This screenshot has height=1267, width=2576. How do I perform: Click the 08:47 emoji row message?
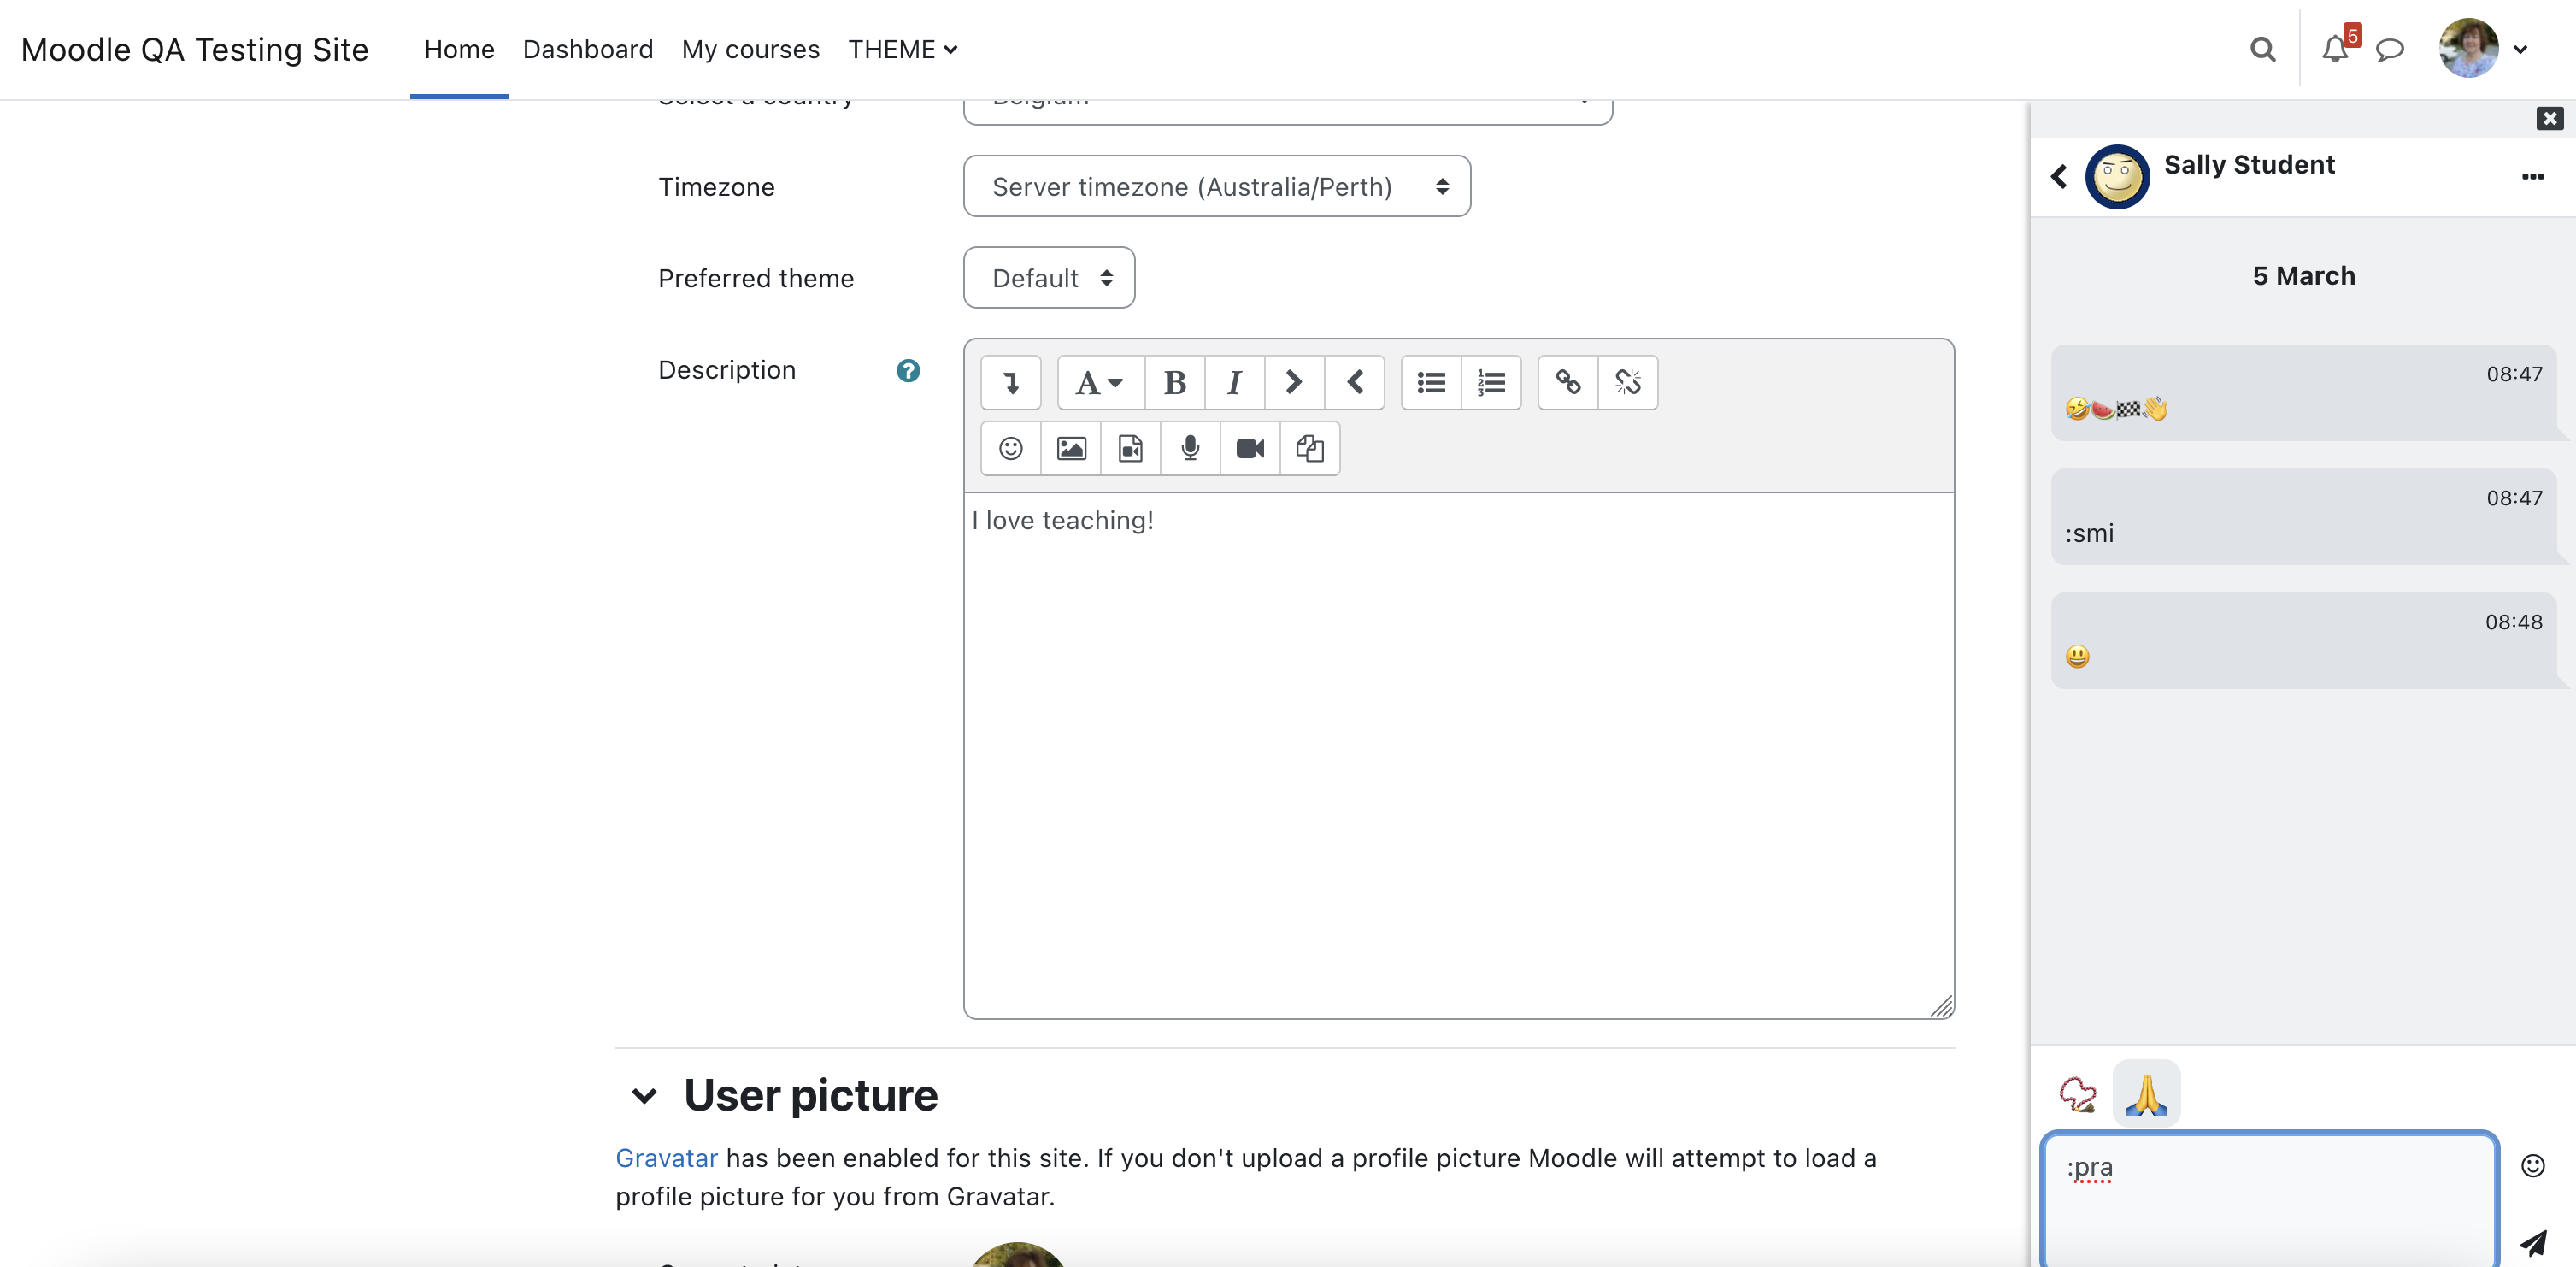pyautogui.click(x=2304, y=393)
